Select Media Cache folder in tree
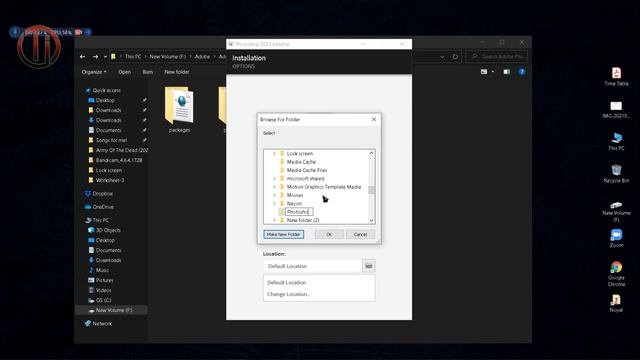 click(x=301, y=162)
